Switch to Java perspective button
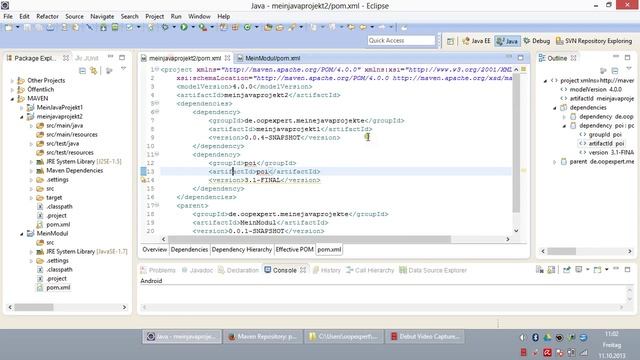640x360 pixels. click(507, 41)
